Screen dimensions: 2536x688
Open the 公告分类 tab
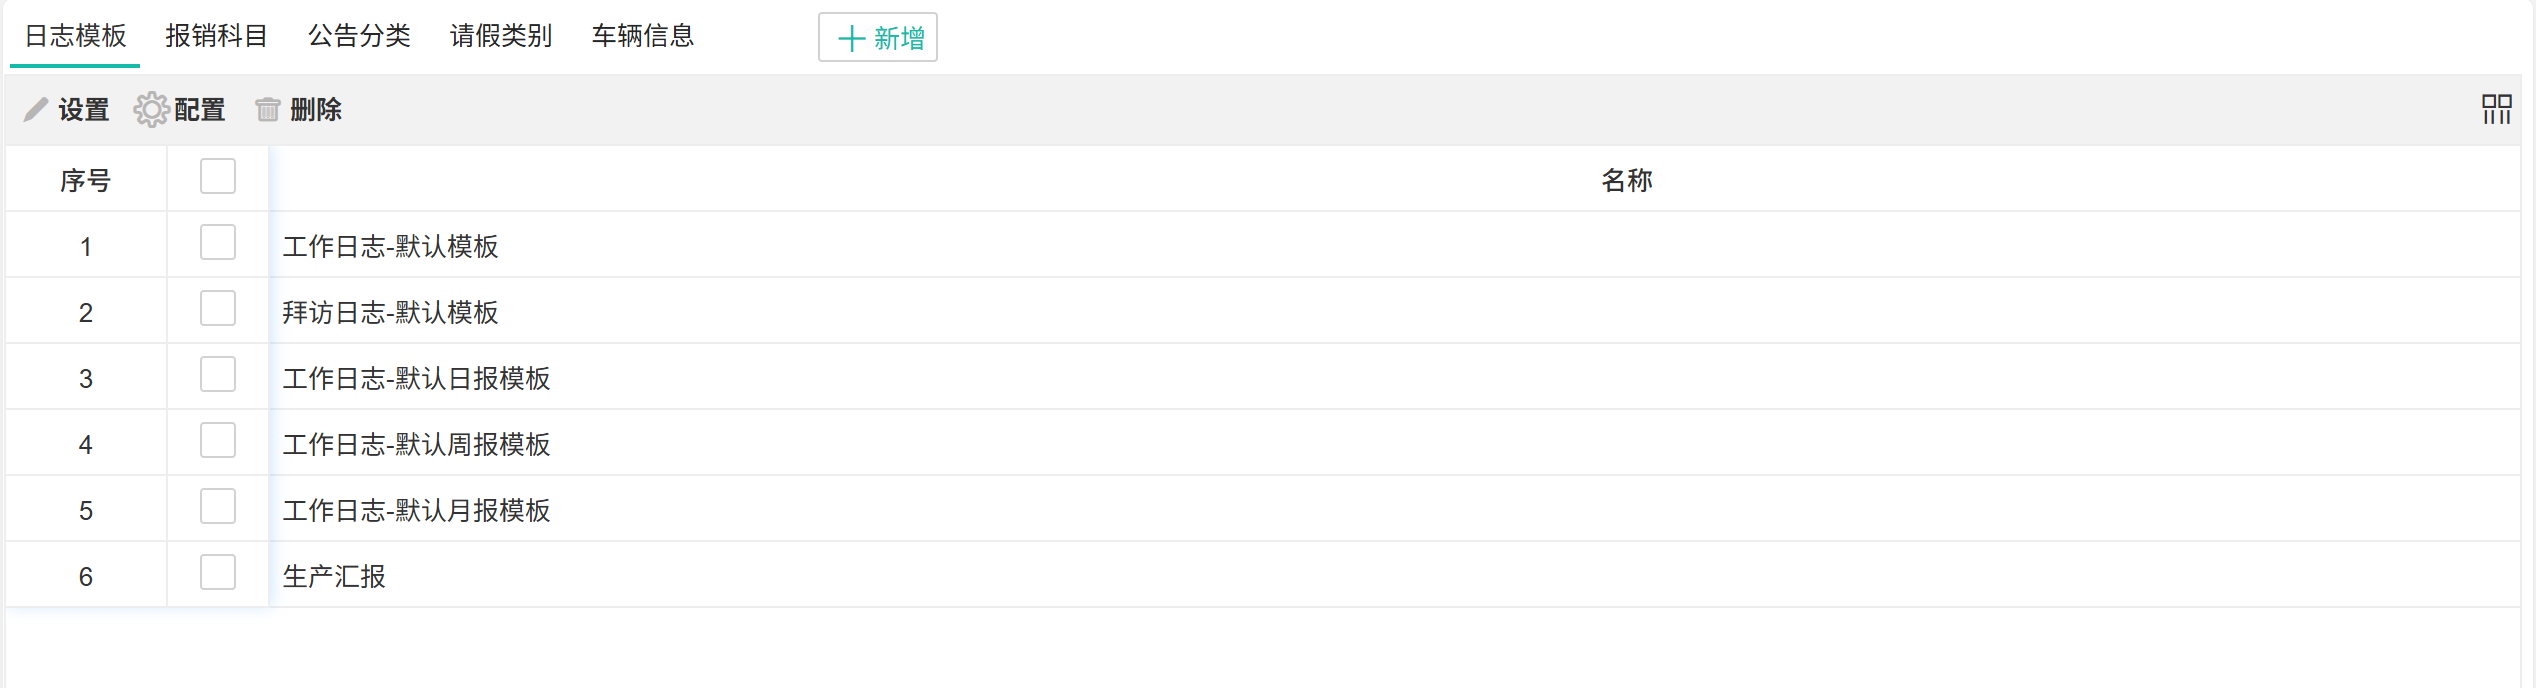tap(359, 36)
